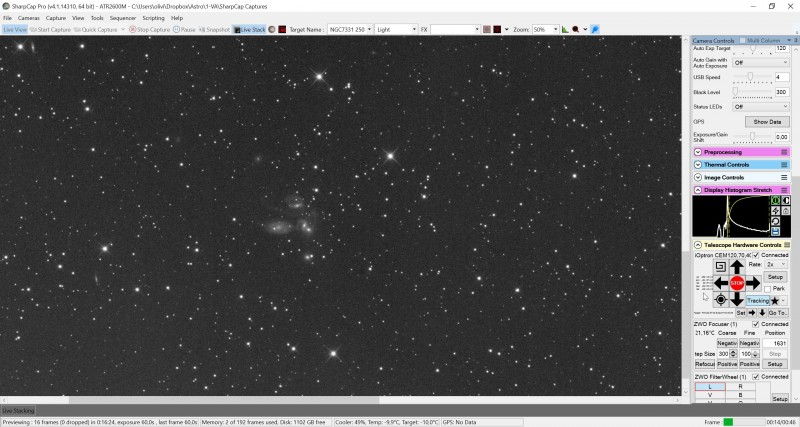
Task: Start the spiral search pattern icon
Action: pos(720,266)
